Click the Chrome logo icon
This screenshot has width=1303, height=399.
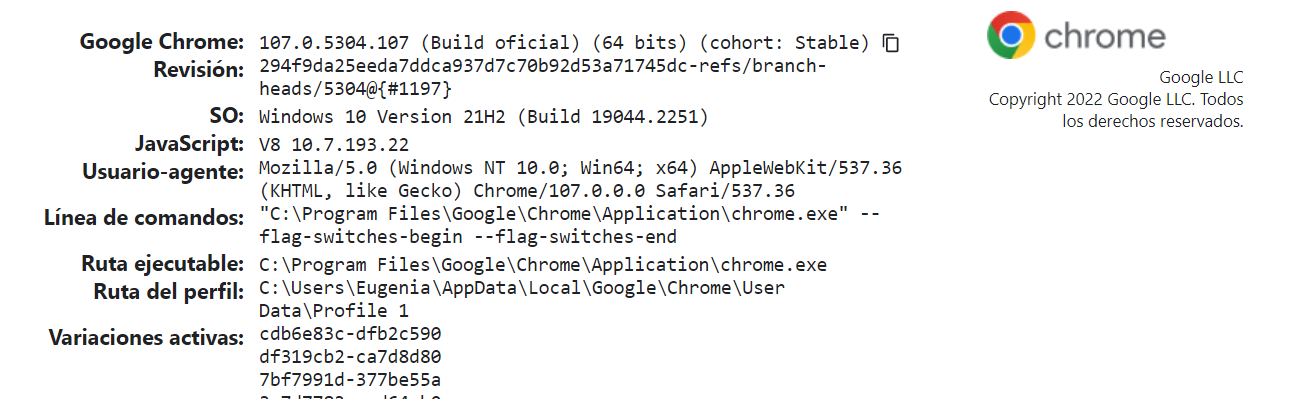coord(1010,36)
